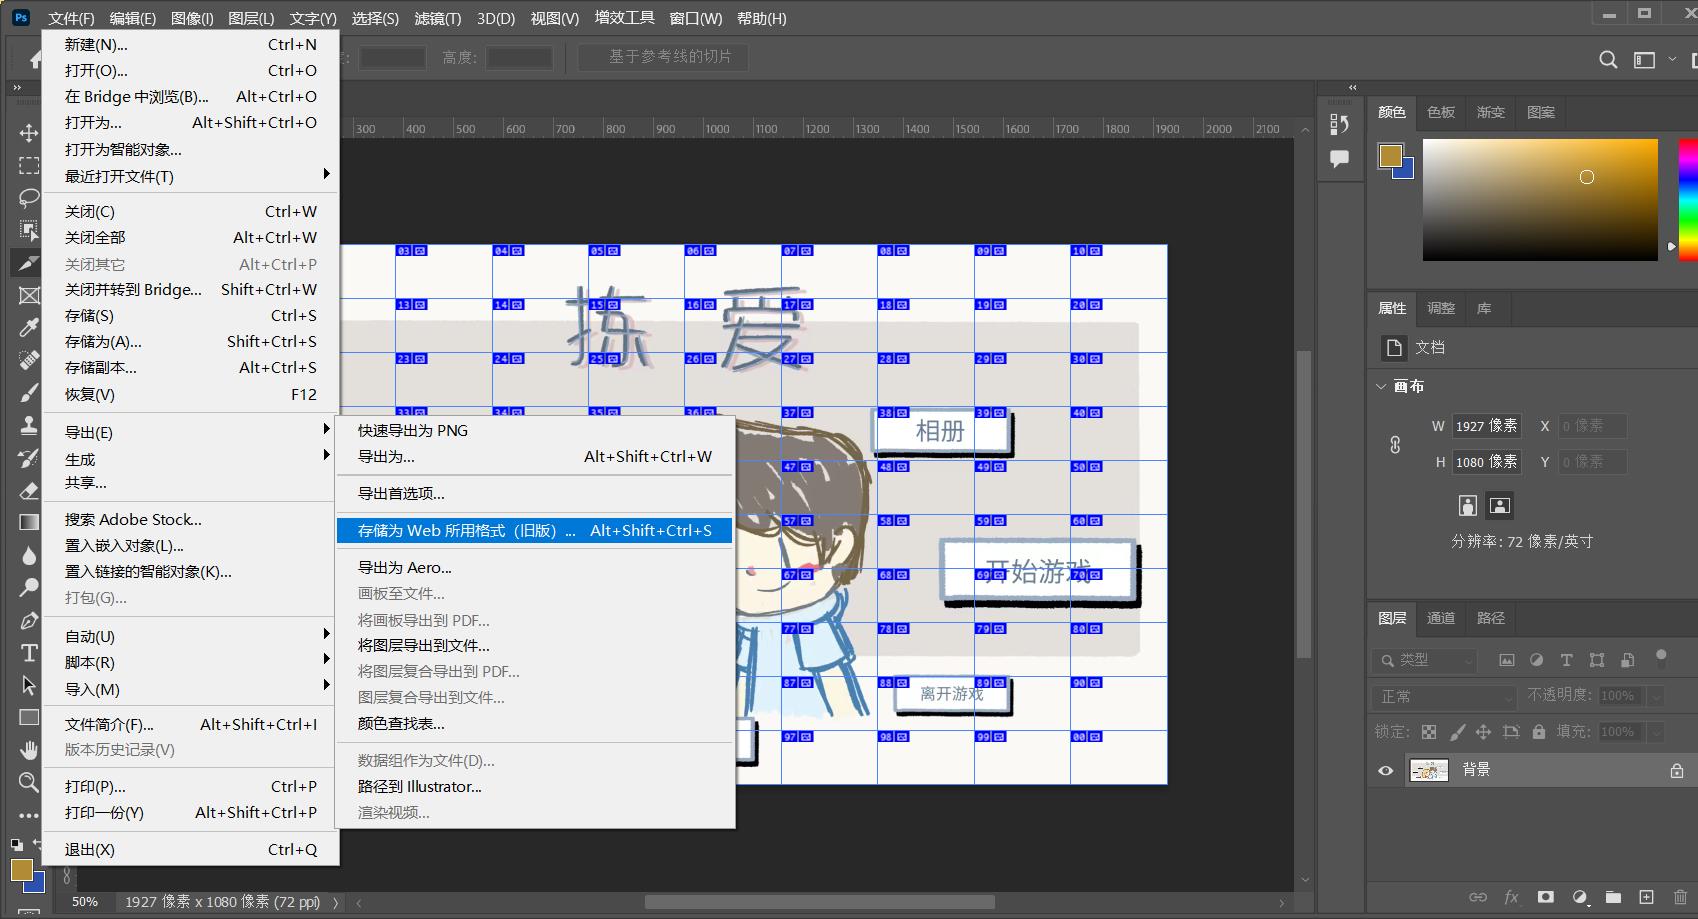Choose 存储为 Web 所用格式 (旧版)
The width and height of the screenshot is (1698, 919).
click(x=535, y=530)
